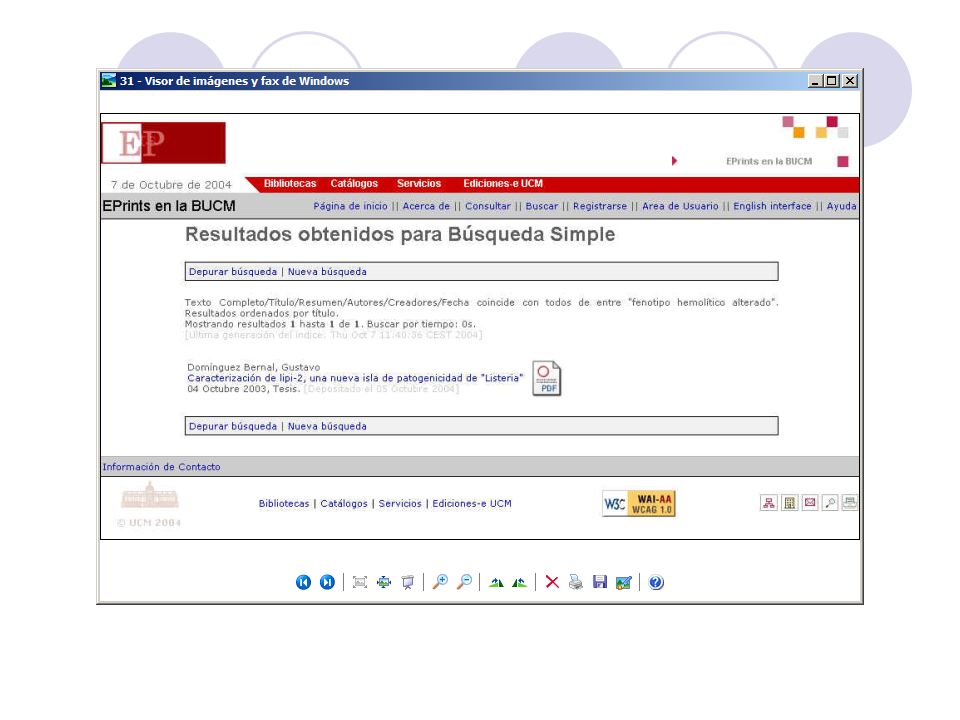Go to next image in viewer toolbar
Image resolution: width=960 pixels, height=720 pixels.
[x=328, y=582]
